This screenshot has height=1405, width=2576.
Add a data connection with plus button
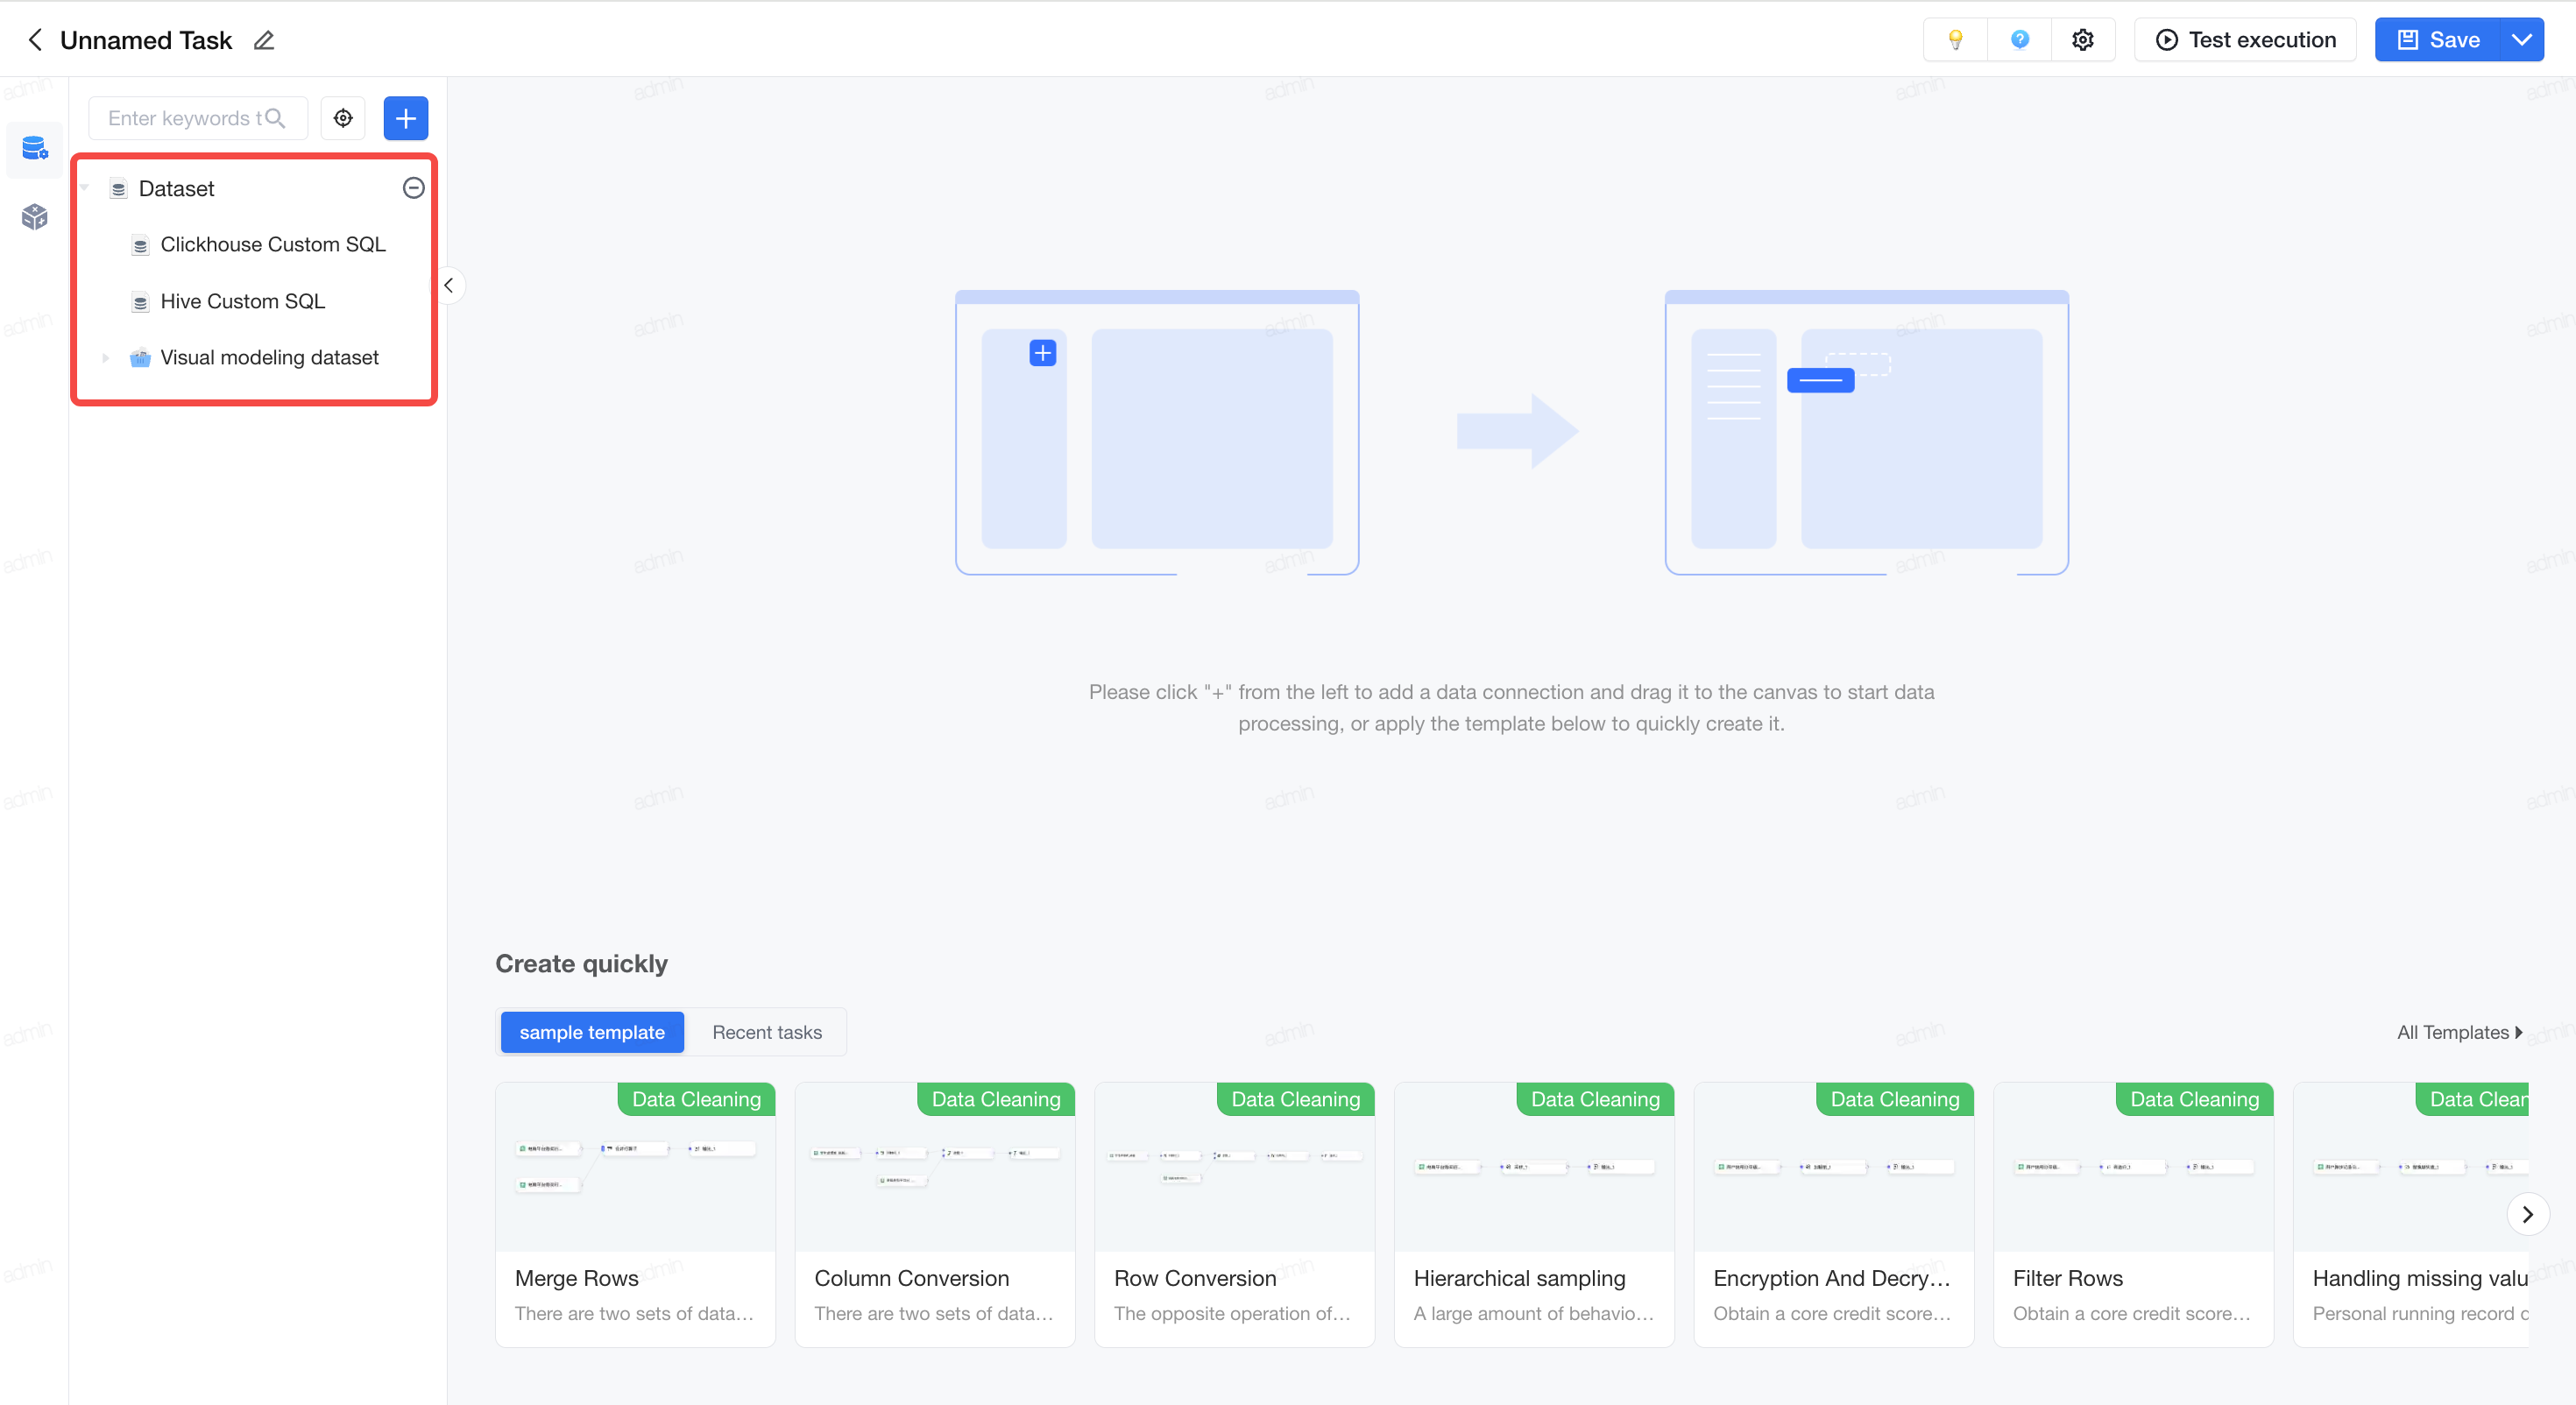[x=406, y=118]
